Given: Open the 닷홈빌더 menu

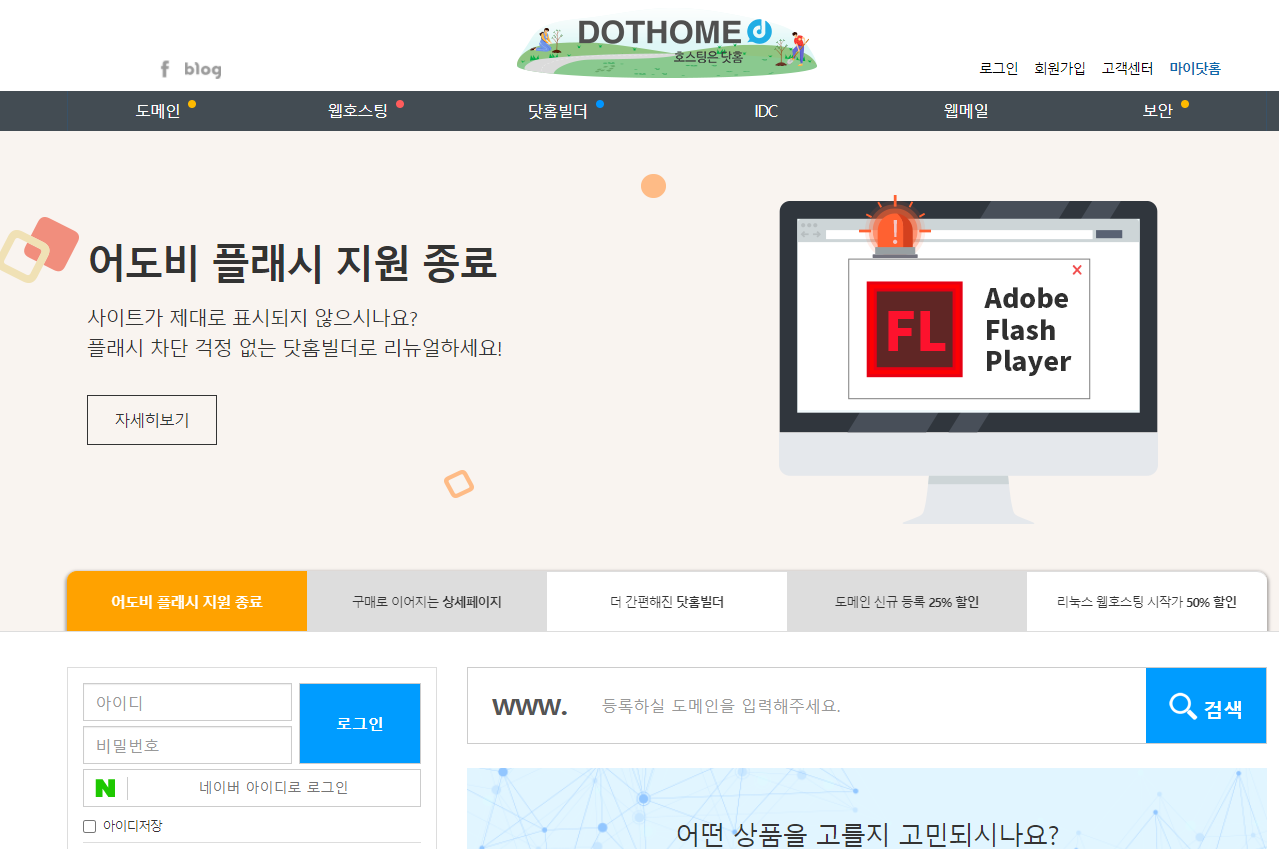Looking at the screenshot, I should pos(558,111).
